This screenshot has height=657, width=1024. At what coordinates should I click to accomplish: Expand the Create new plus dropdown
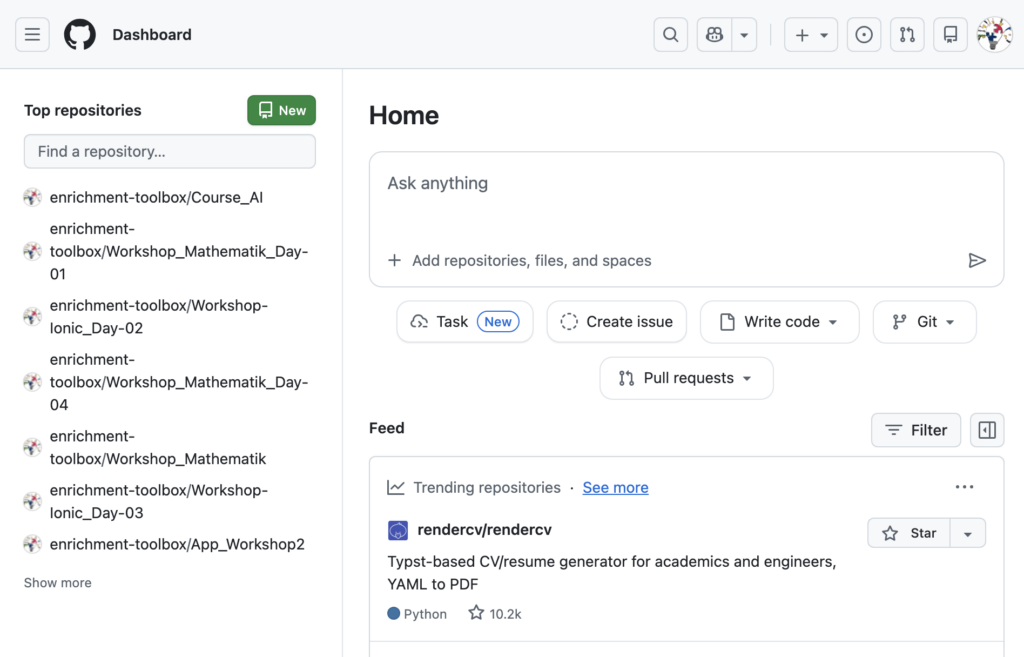click(811, 35)
